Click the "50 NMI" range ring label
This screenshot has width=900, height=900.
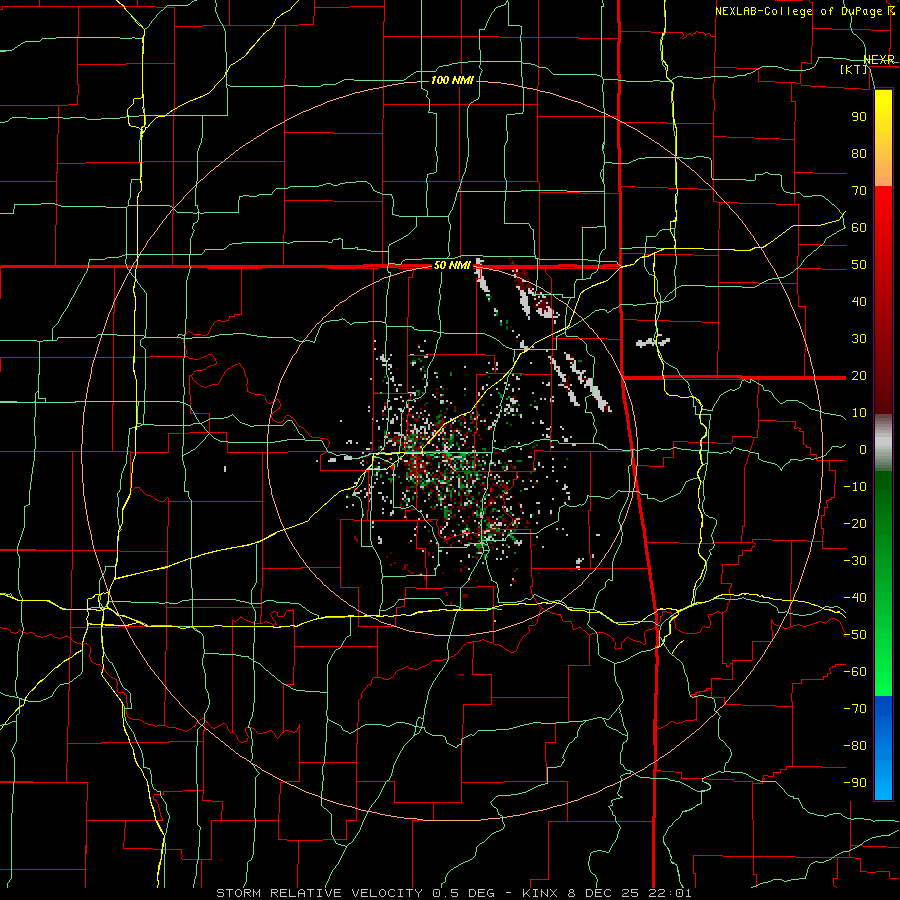point(452,265)
